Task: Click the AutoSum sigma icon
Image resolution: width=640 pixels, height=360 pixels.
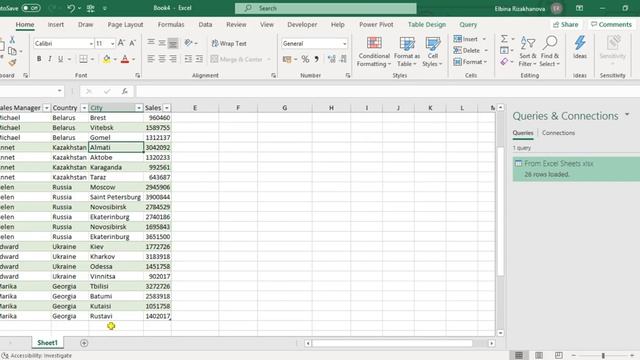Action: [504, 39]
